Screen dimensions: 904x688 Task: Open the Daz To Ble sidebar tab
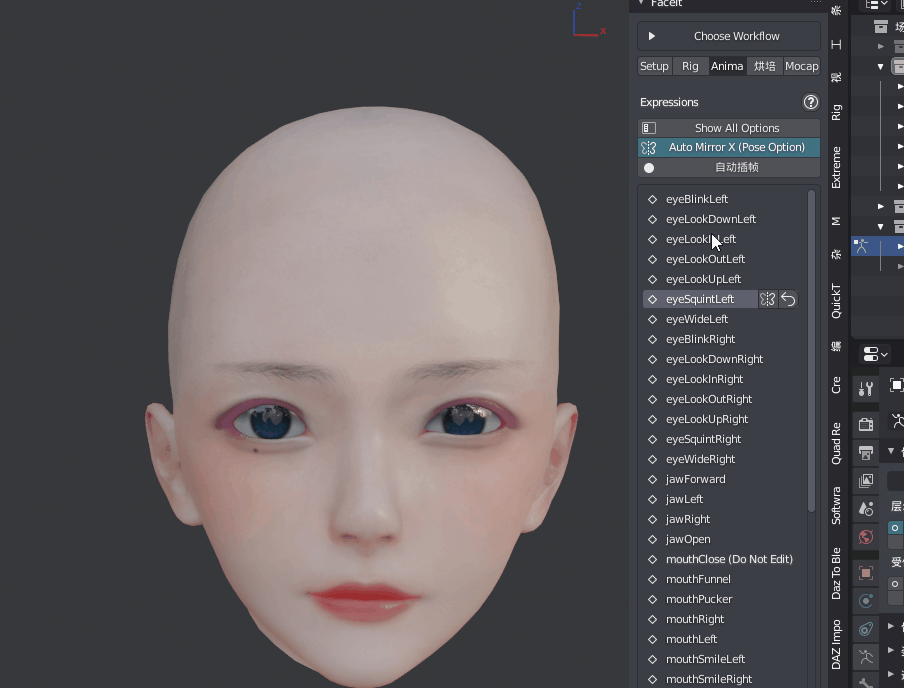pyautogui.click(x=836, y=573)
